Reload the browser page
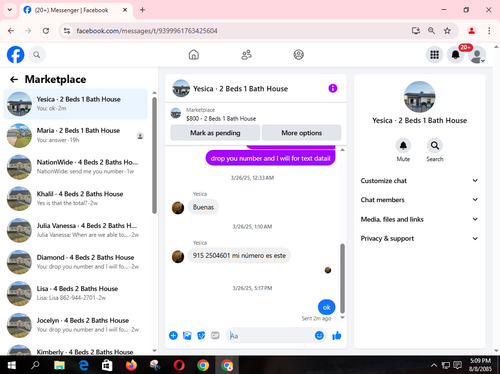The width and height of the screenshot is (500, 374). (46, 31)
